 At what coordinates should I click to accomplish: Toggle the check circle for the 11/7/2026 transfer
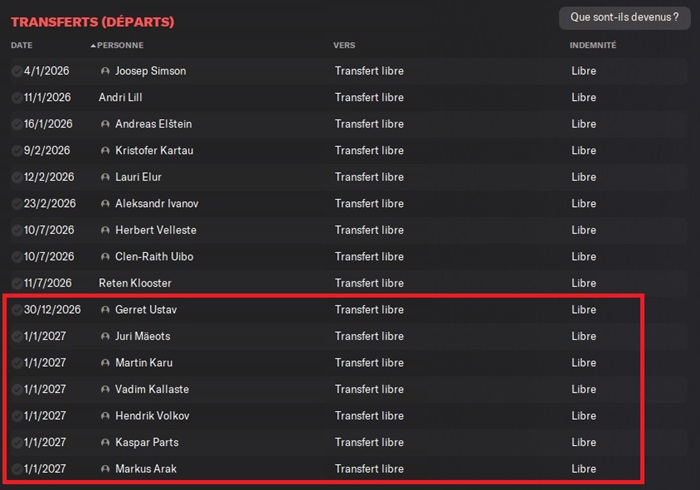16,283
